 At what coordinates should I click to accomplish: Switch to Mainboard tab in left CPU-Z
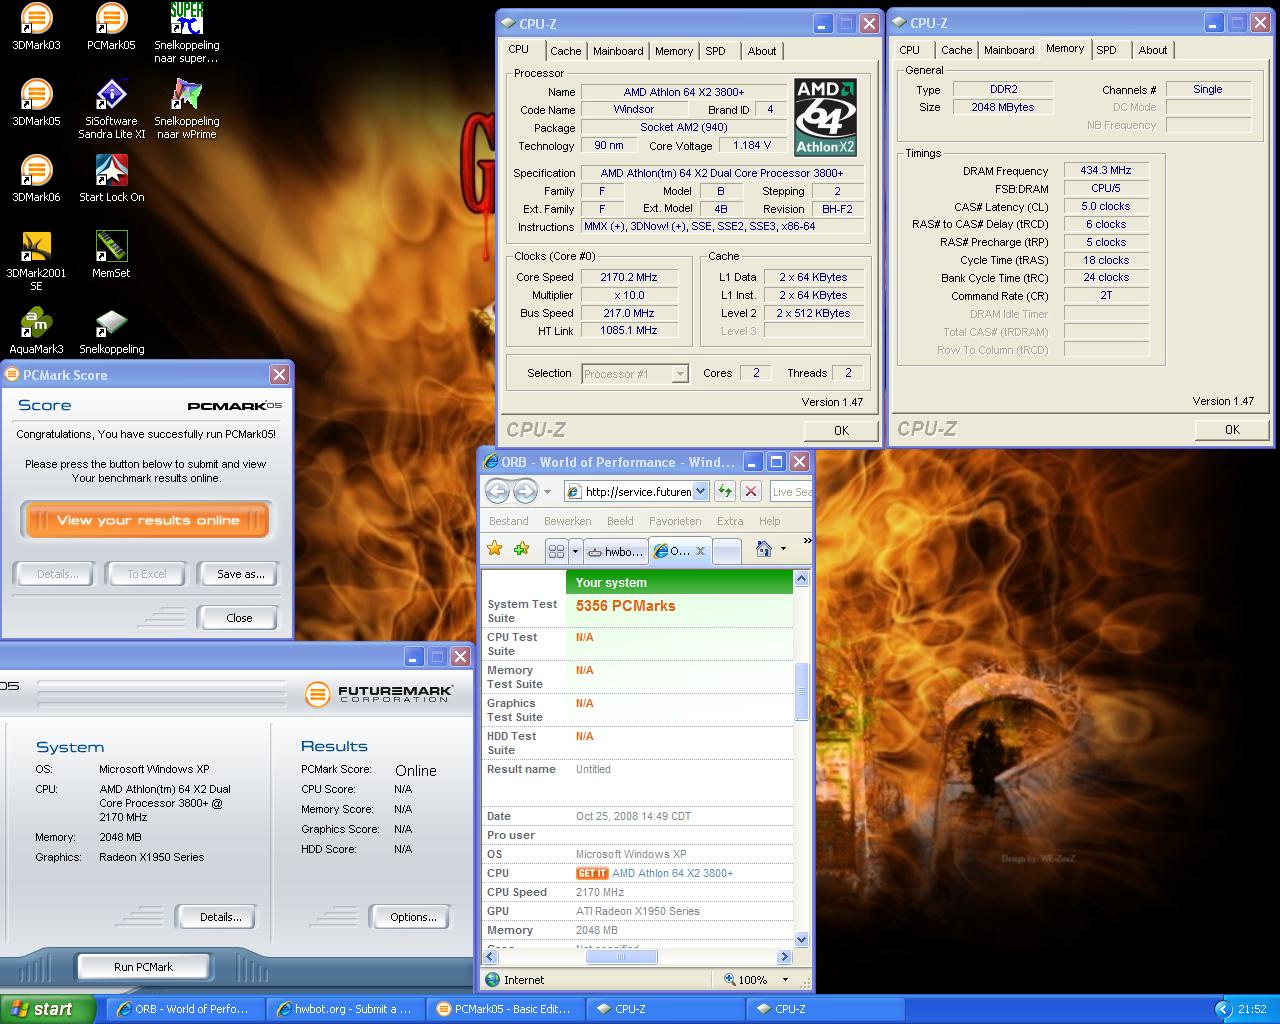tap(618, 51)
